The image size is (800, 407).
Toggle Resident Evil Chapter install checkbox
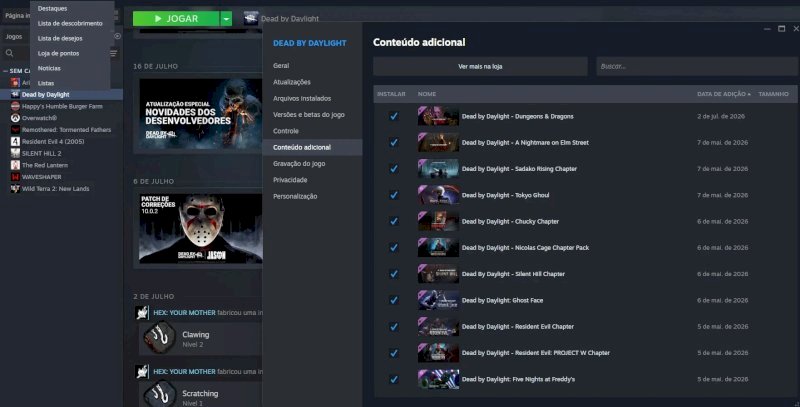click(393, 326)
